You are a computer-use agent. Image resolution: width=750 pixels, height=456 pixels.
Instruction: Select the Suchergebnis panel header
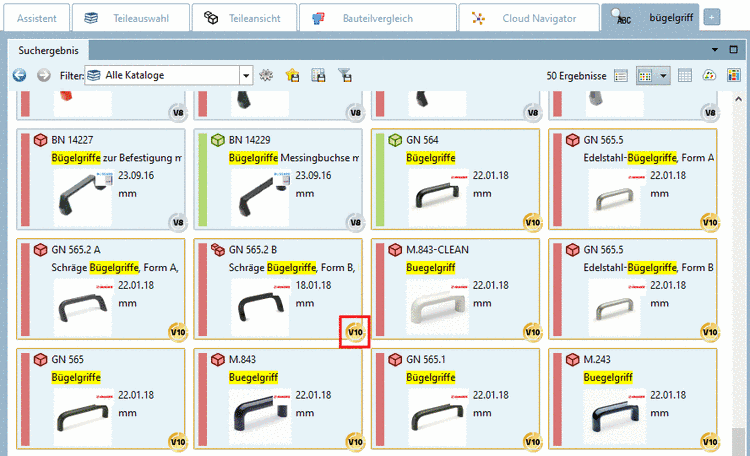point(48,50)
